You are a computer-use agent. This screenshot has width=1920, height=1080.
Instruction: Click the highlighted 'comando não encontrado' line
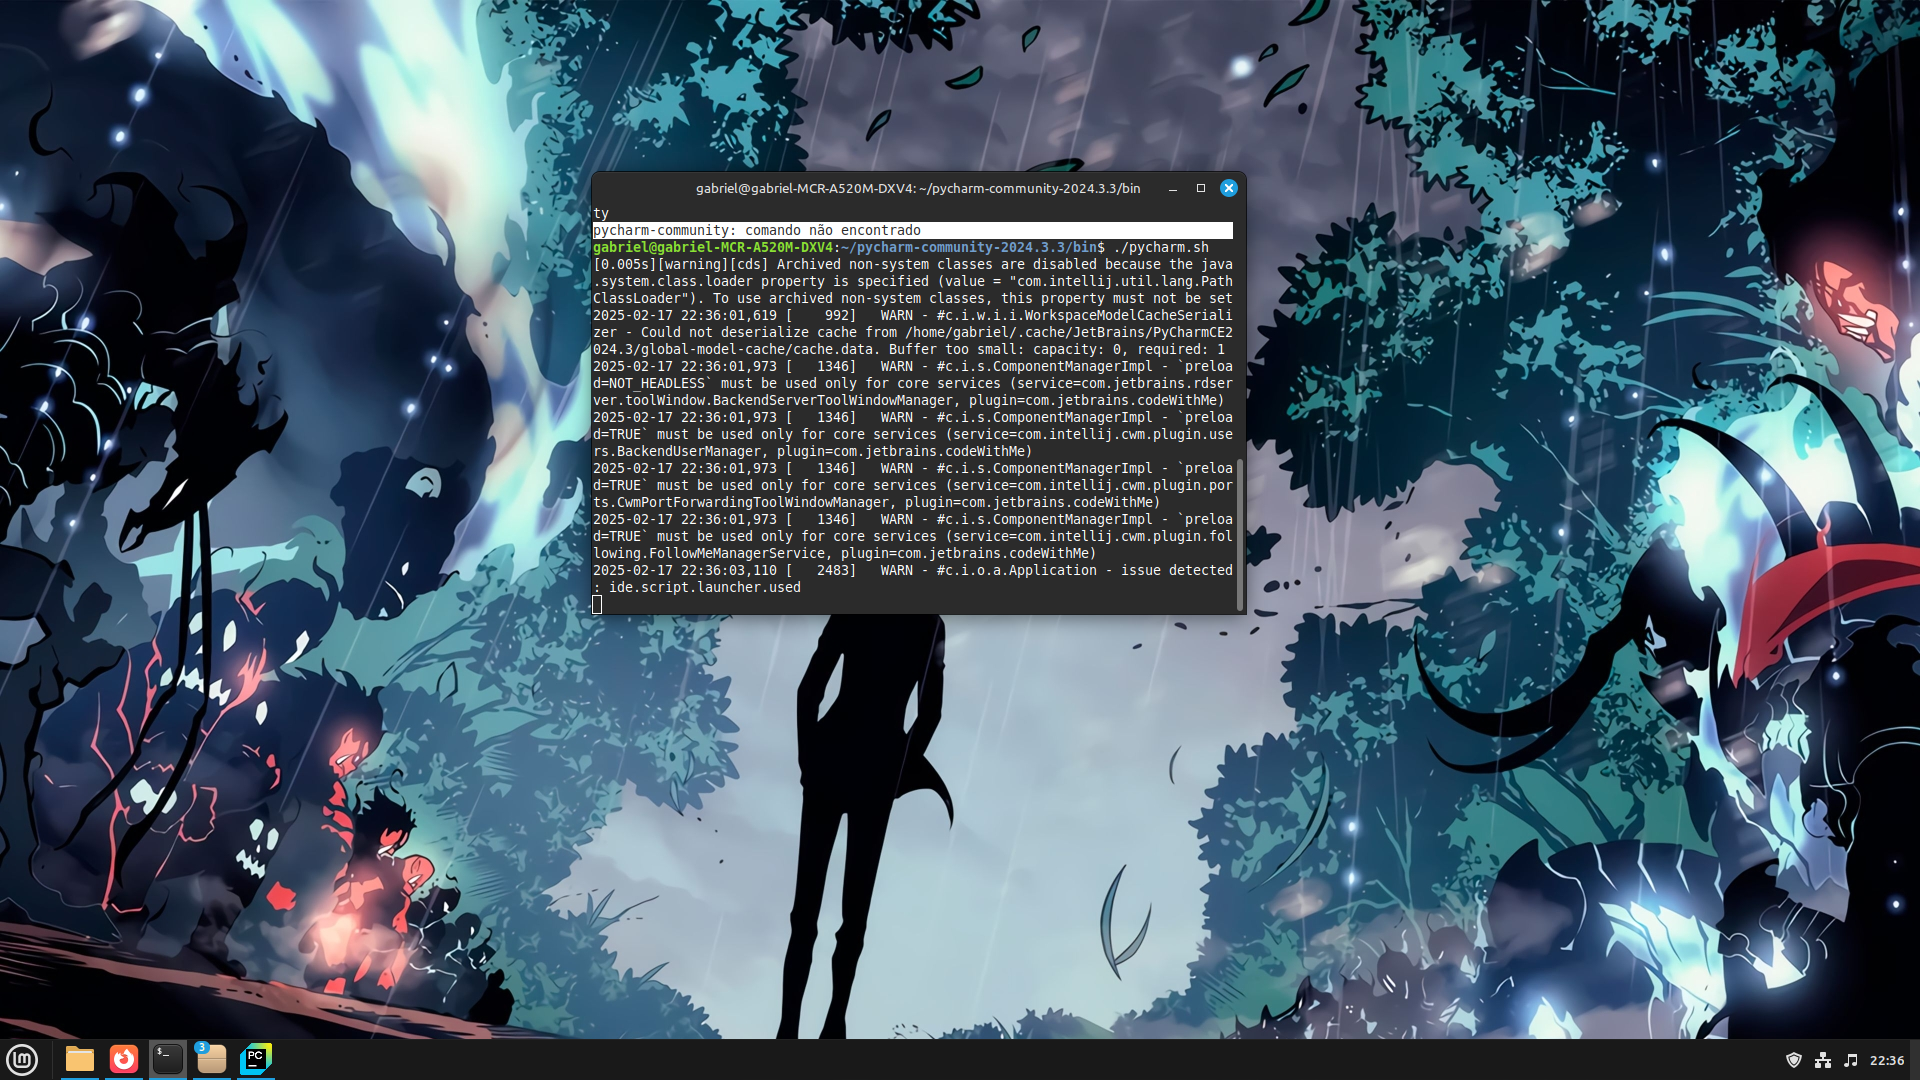click(912, 230)
